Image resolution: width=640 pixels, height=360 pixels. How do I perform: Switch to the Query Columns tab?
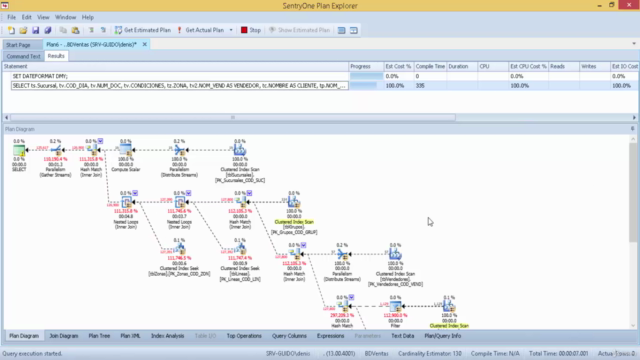pyautogui.click(x=289, y=336)
